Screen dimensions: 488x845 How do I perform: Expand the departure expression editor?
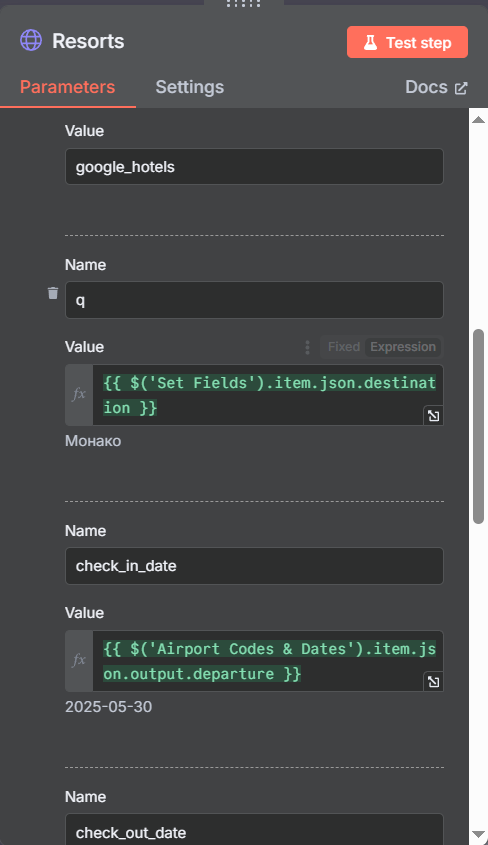tap(433, 682)
